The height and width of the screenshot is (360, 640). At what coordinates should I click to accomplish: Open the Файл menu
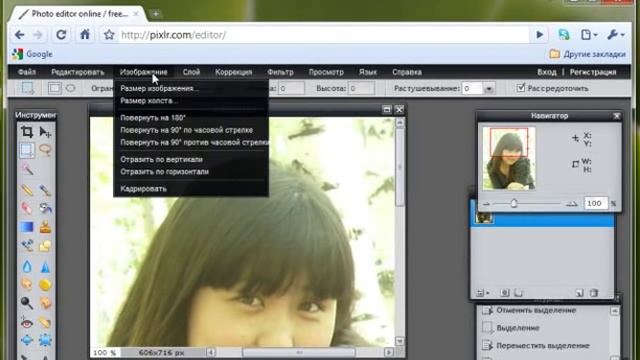[x=27, y=72]
